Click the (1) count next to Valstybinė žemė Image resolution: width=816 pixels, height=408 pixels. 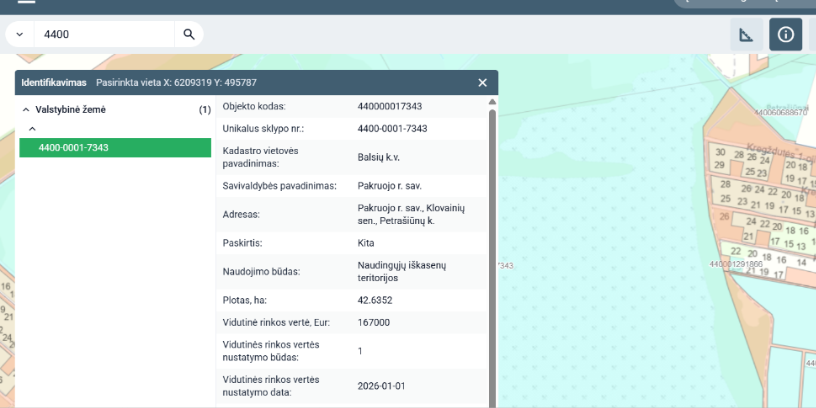click(205, 110)
